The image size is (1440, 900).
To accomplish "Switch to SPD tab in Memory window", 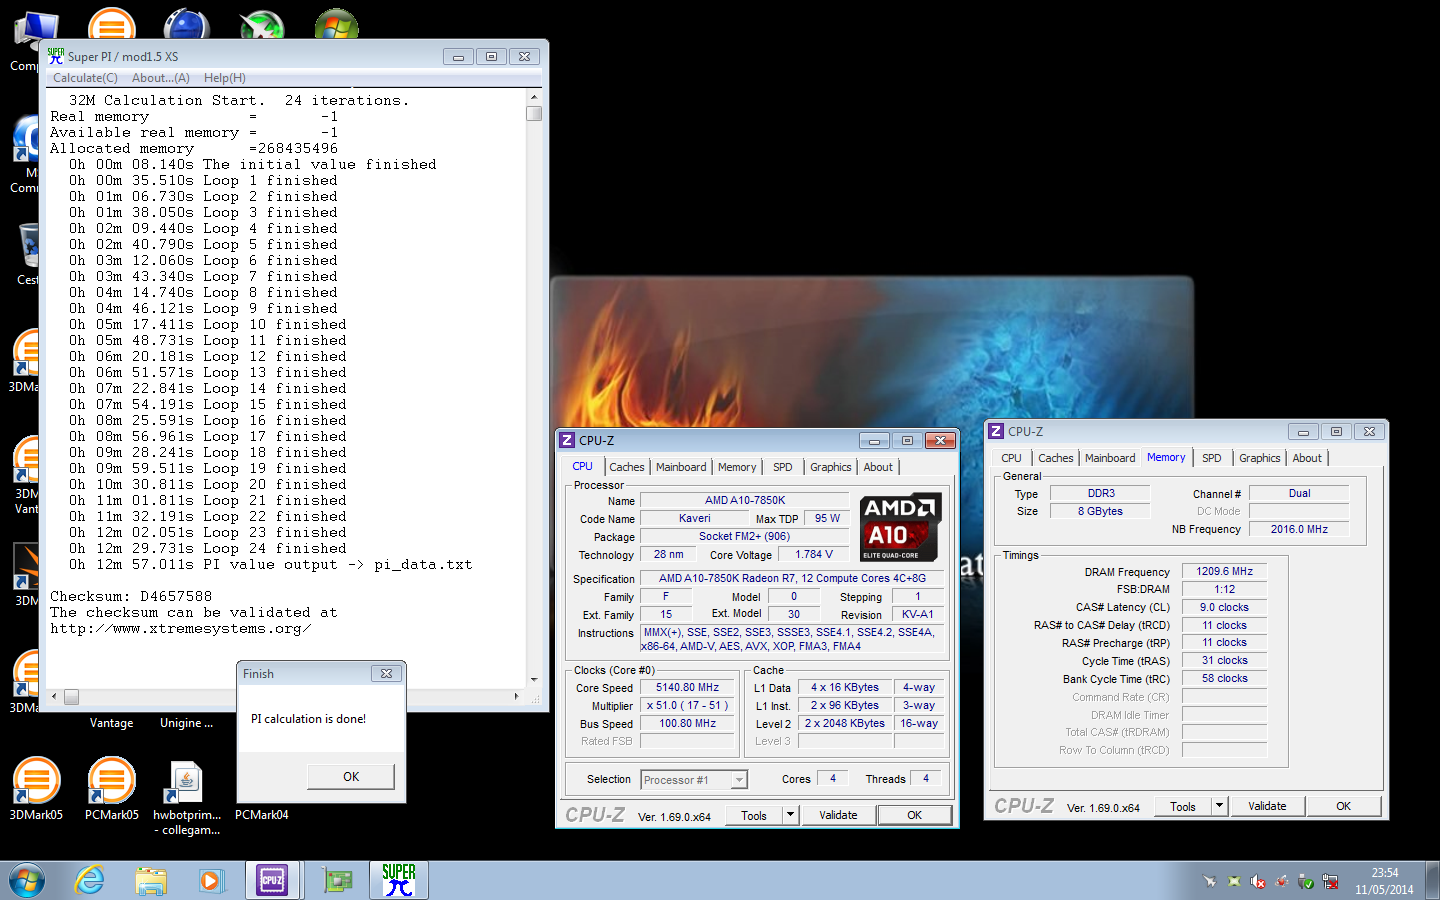I will pyautogui.click(x=1212, y=458).
